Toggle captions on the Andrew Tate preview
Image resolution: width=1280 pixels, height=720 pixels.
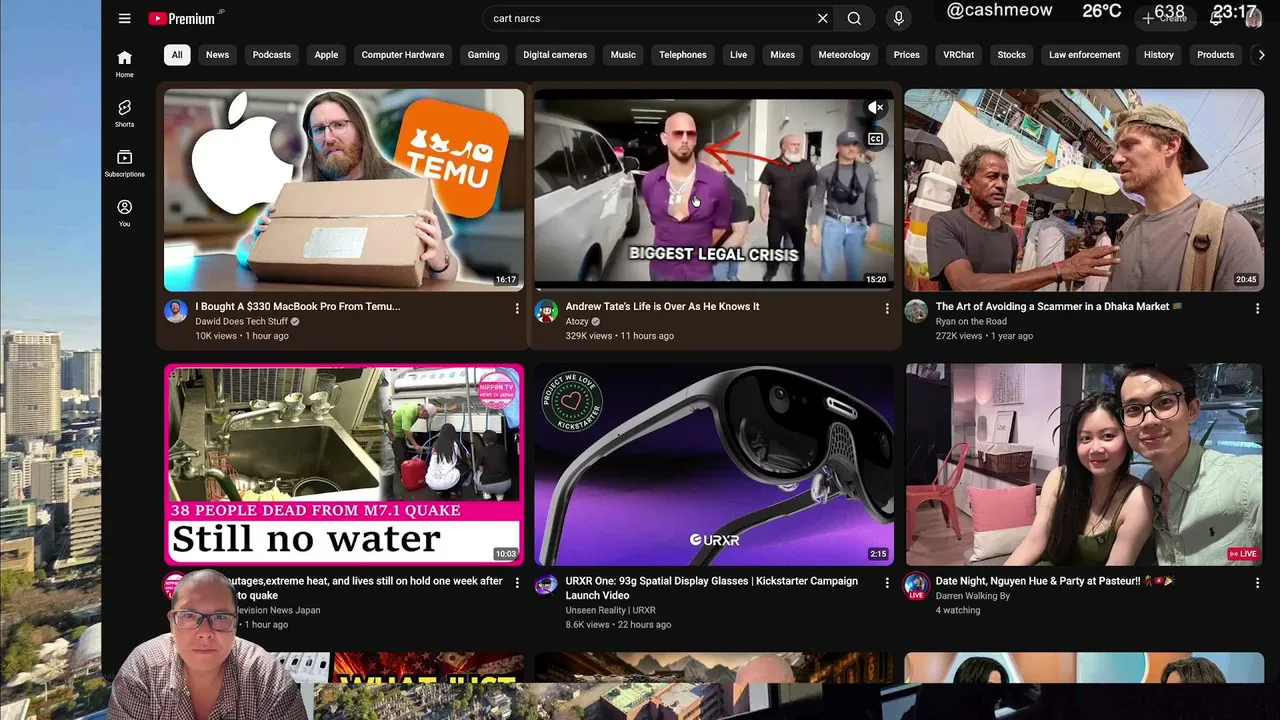875,139
